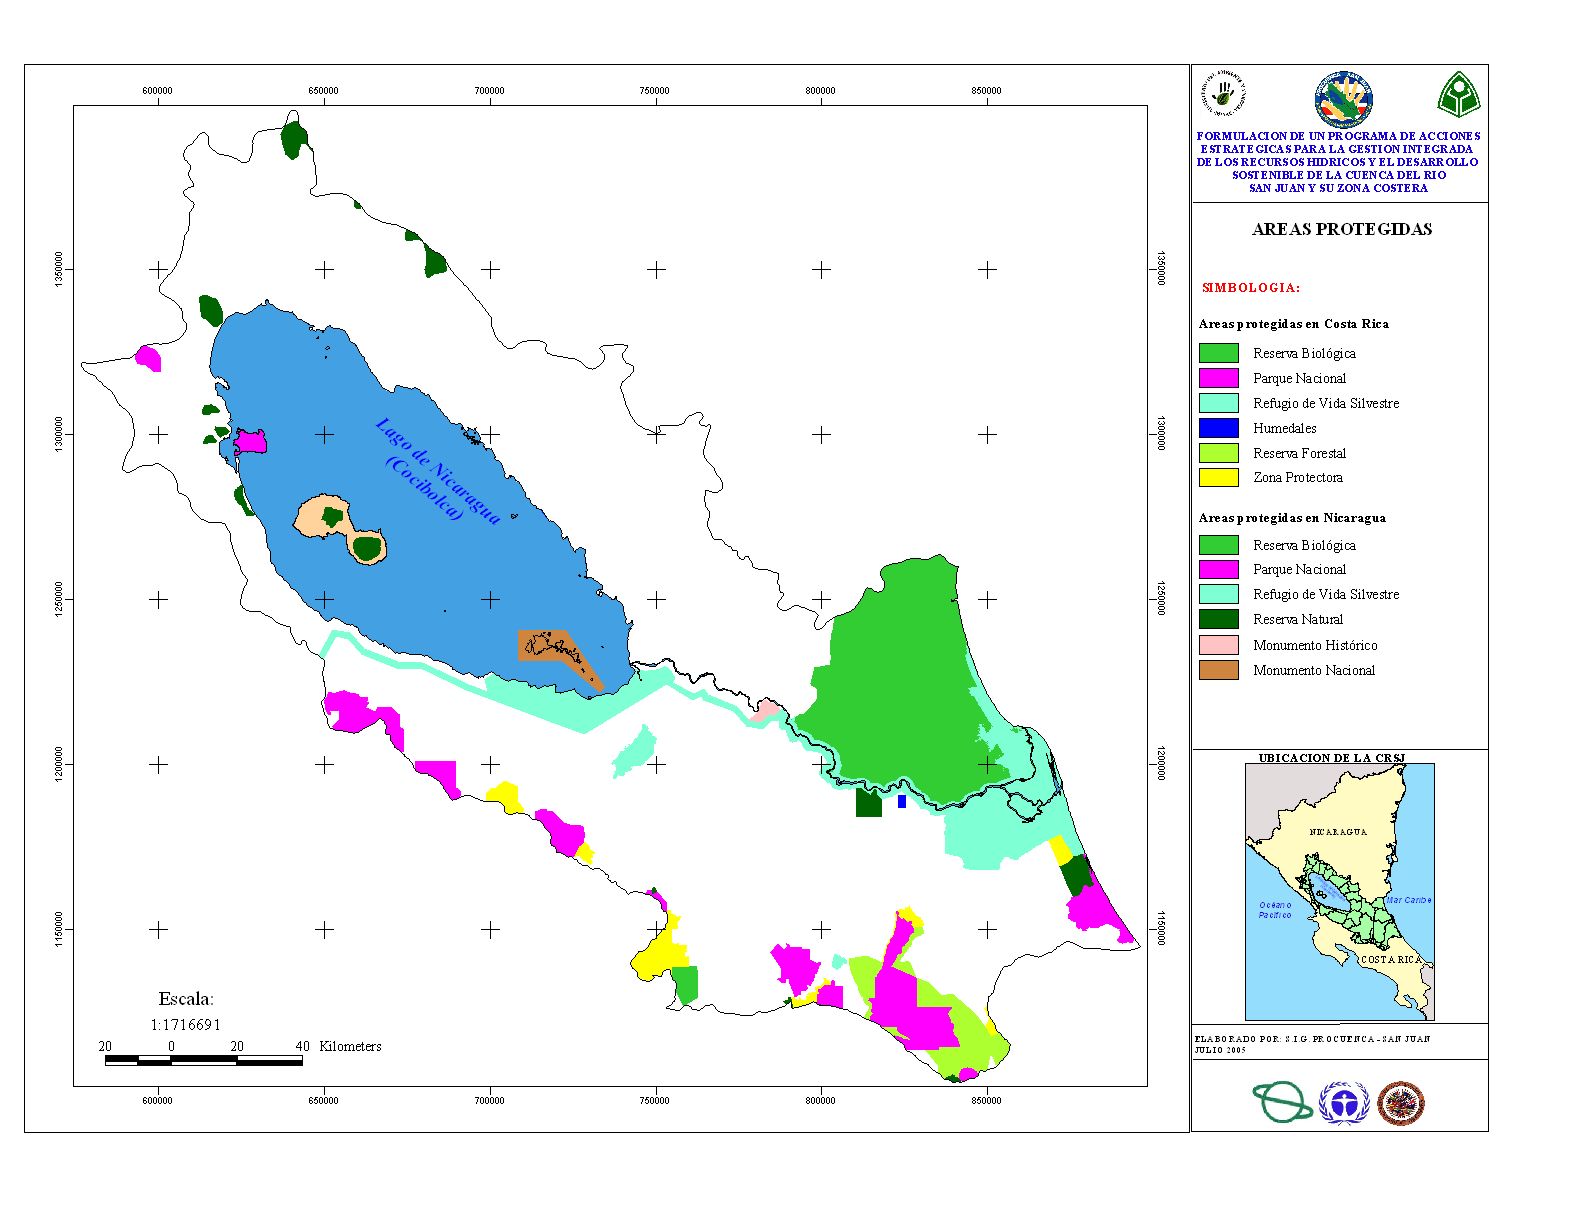The height and width of the screenshot is (1209, 1569).
Task: Click the round blue center logo at top
Action: pos(1342,99)
